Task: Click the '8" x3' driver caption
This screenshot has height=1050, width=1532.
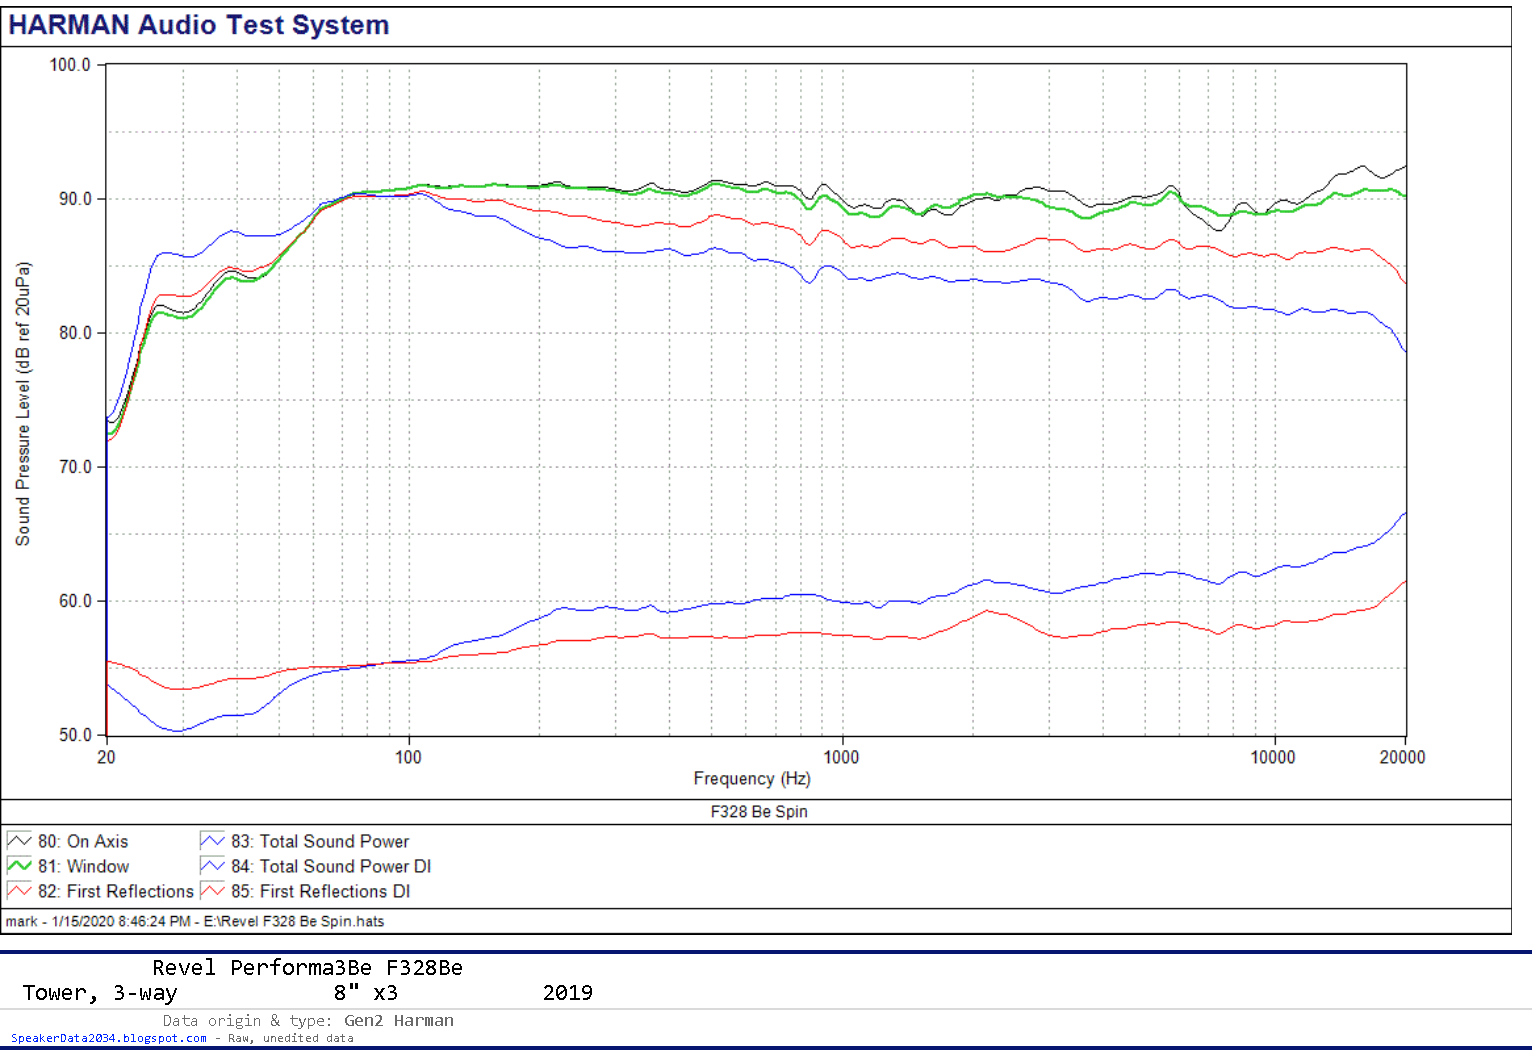Action: 366,992
